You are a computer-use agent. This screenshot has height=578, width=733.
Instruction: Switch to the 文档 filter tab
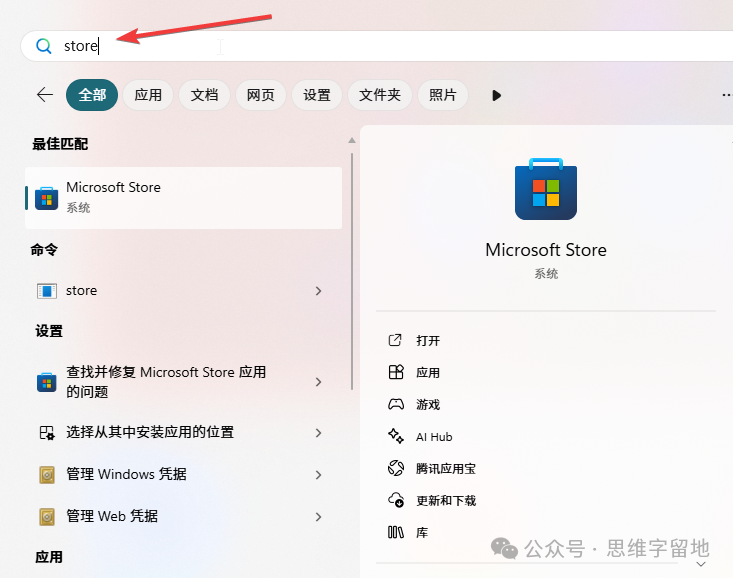204,95
